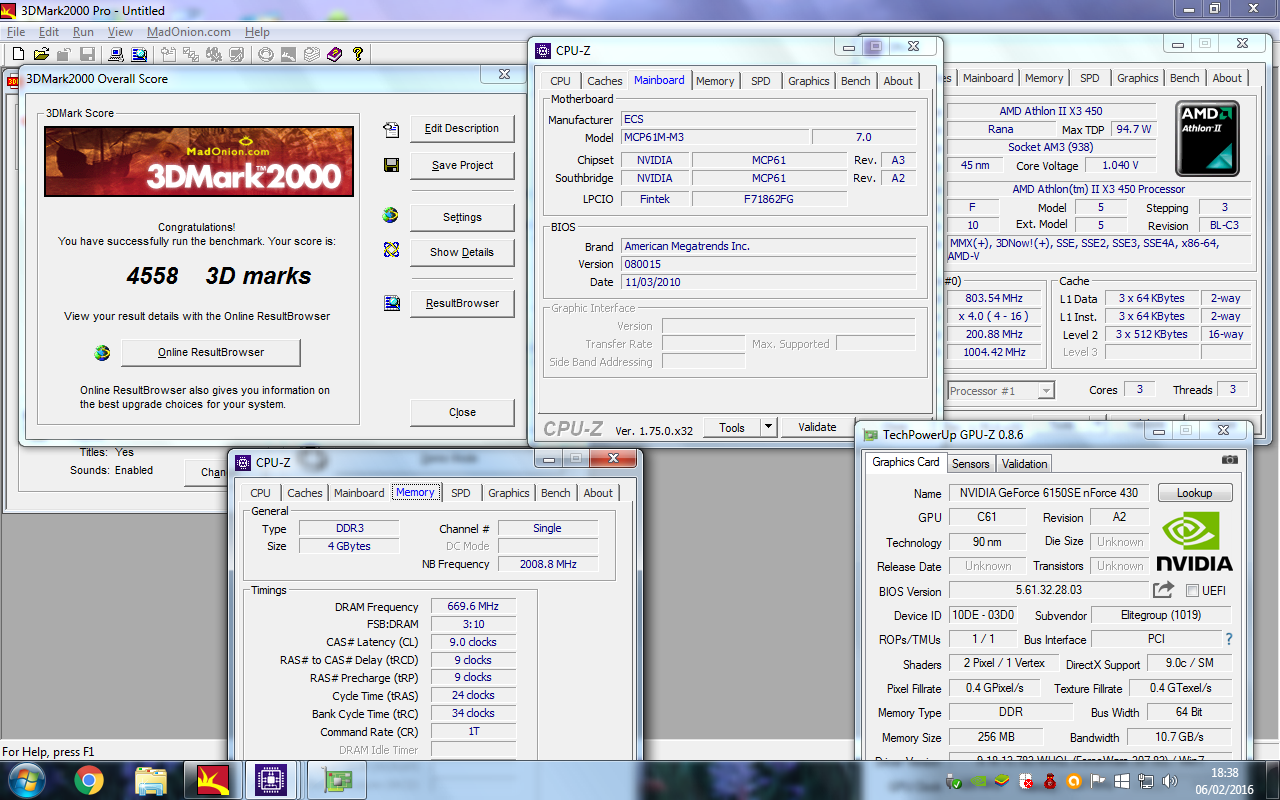Click the Bus Interface question mark in GPU-Z
Screen dimensions: 1280x800
pos(1229,639)
